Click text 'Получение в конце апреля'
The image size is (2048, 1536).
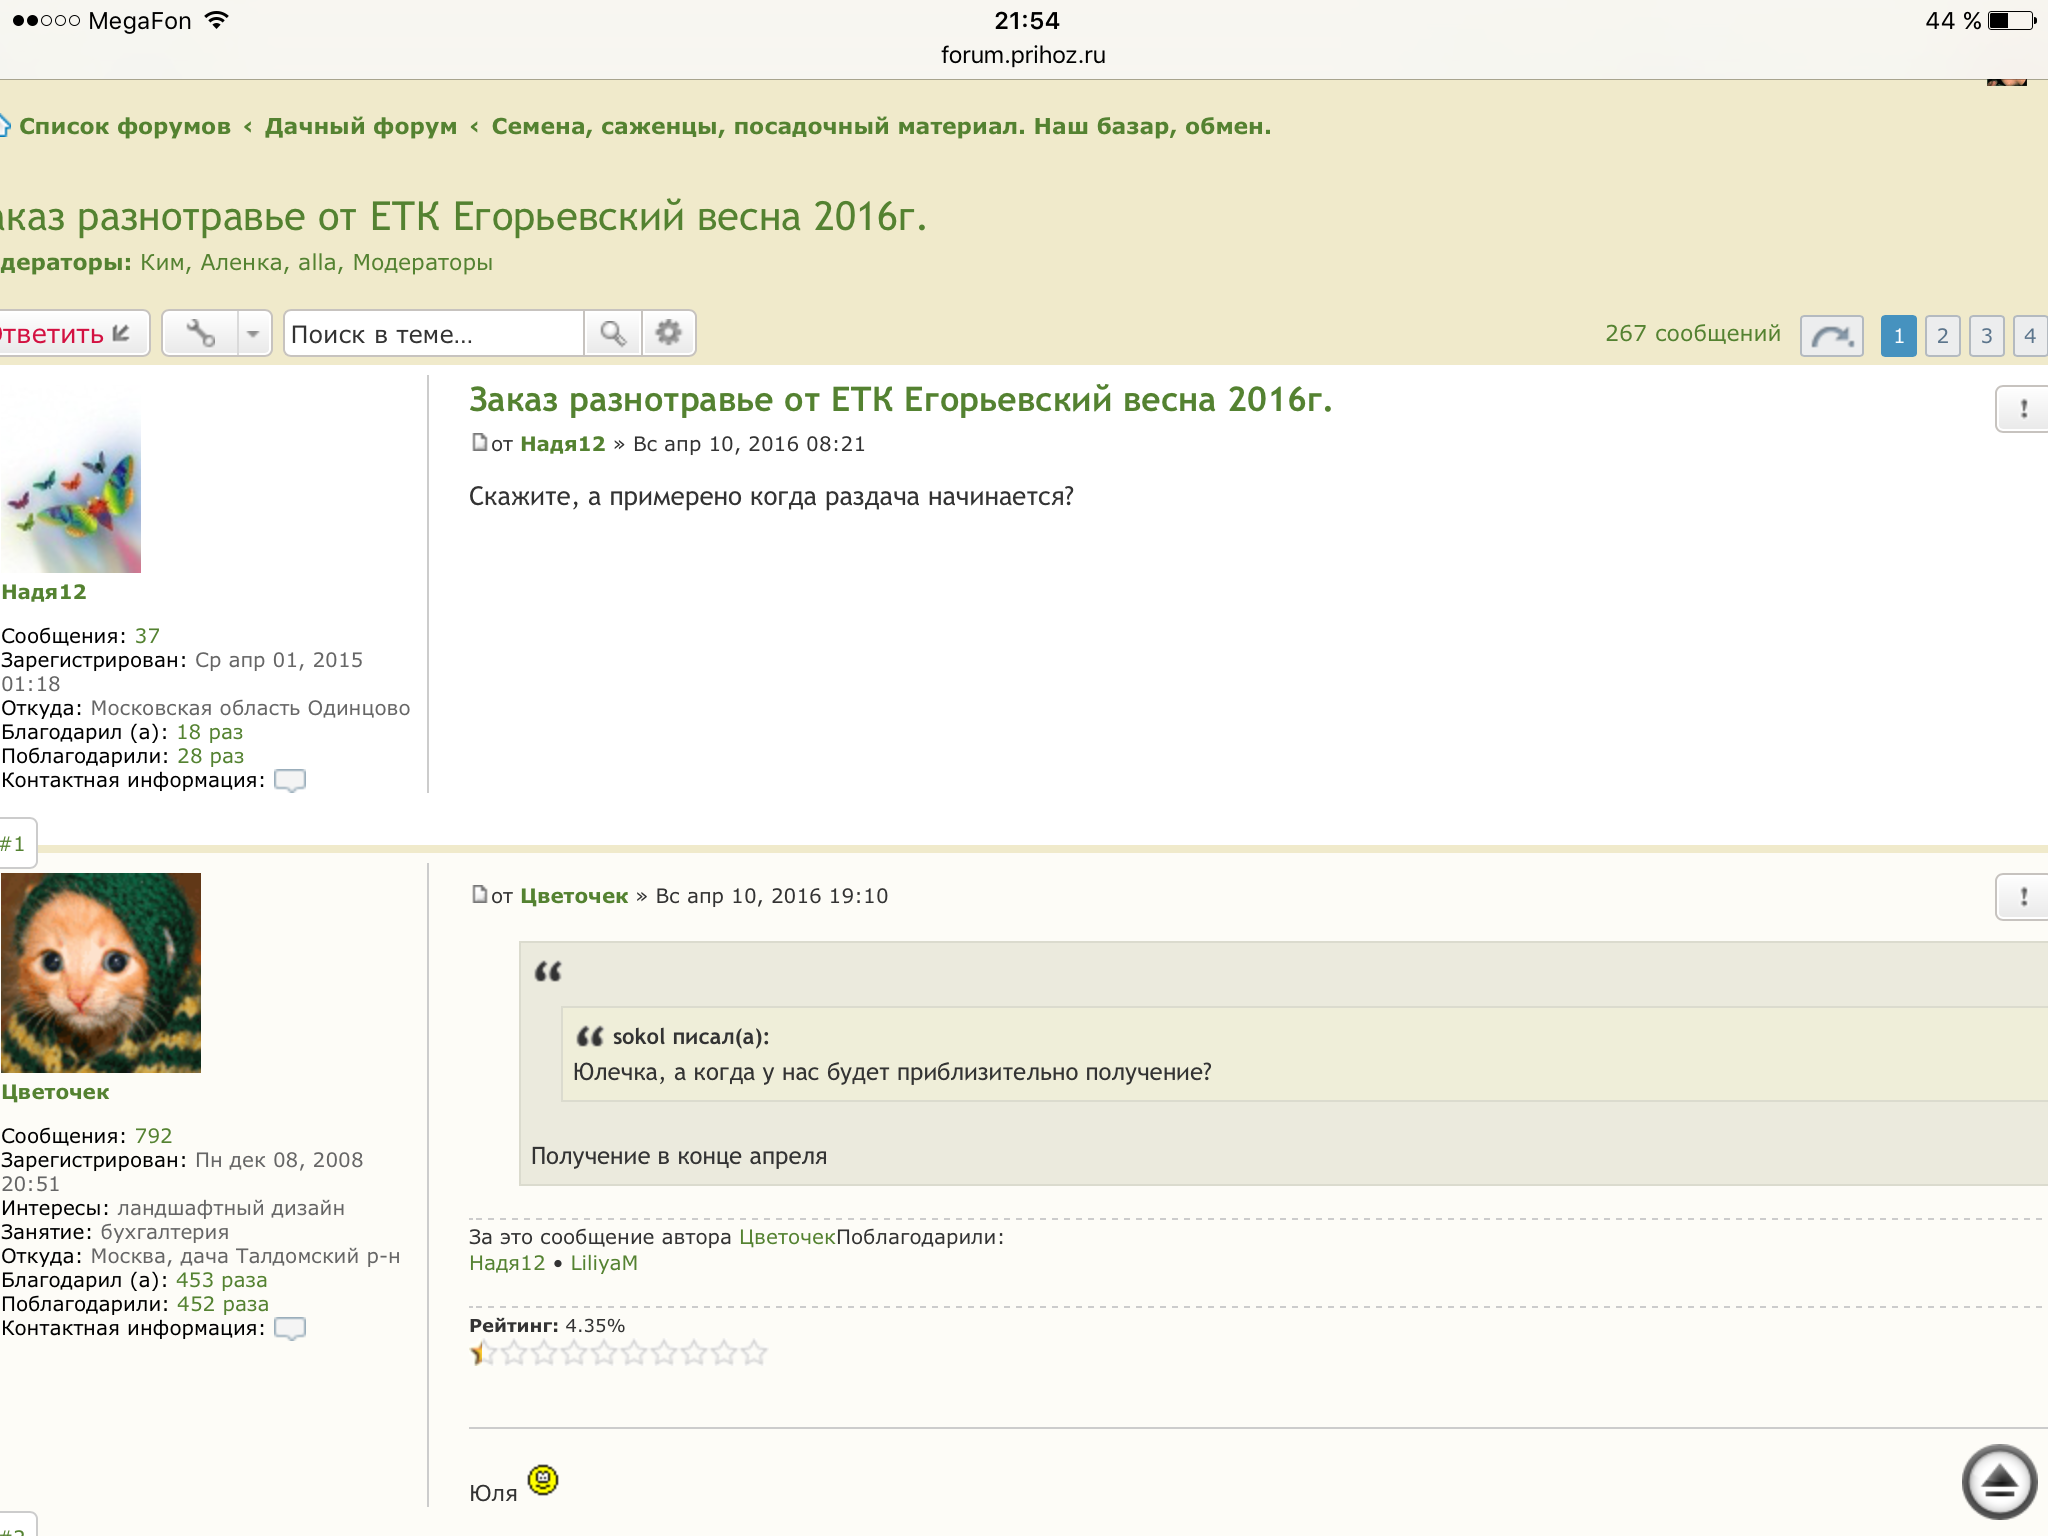pyautogui.click(x=679, y=1156)
